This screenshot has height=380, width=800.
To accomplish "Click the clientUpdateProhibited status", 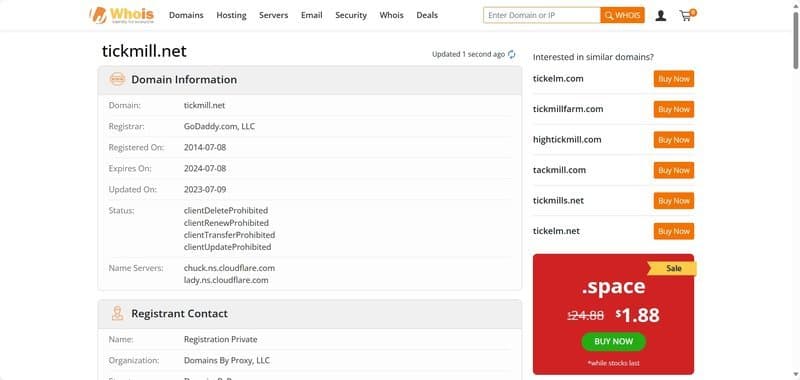I will point(227,247).
